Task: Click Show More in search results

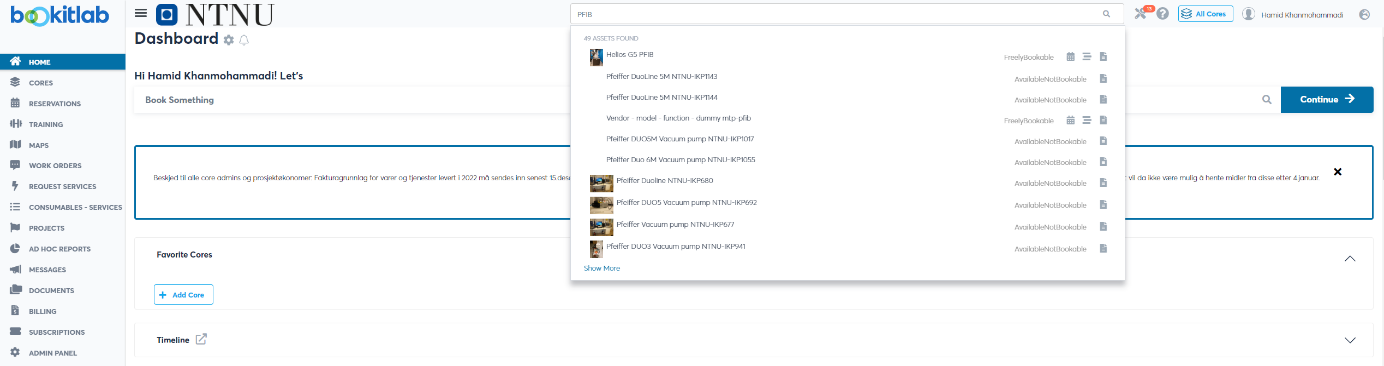Action: point(602,268)
